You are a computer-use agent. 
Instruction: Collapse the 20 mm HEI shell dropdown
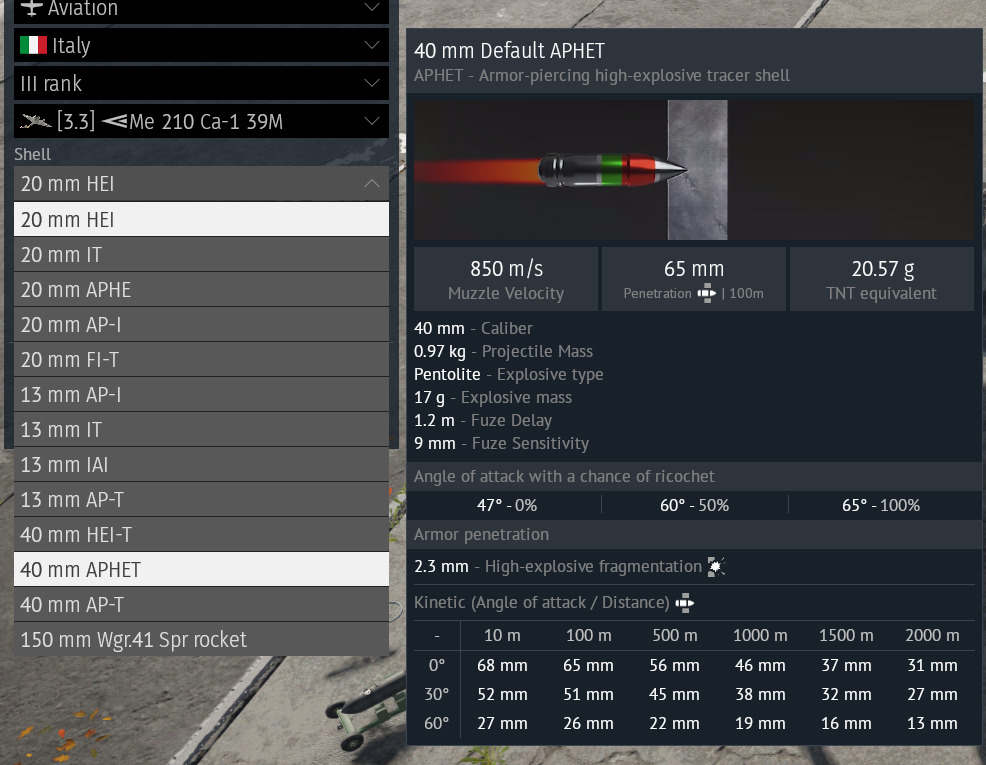point(372,184)
